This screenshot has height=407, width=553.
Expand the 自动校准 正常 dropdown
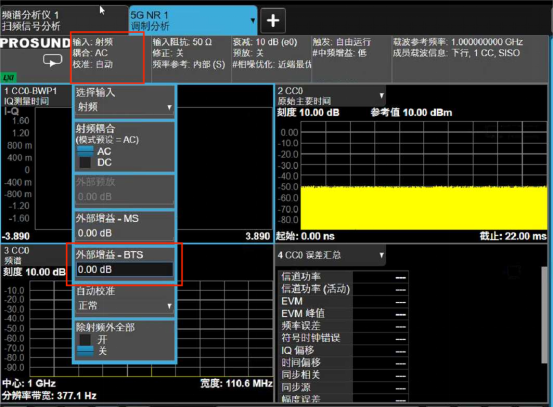click(124, 305)
